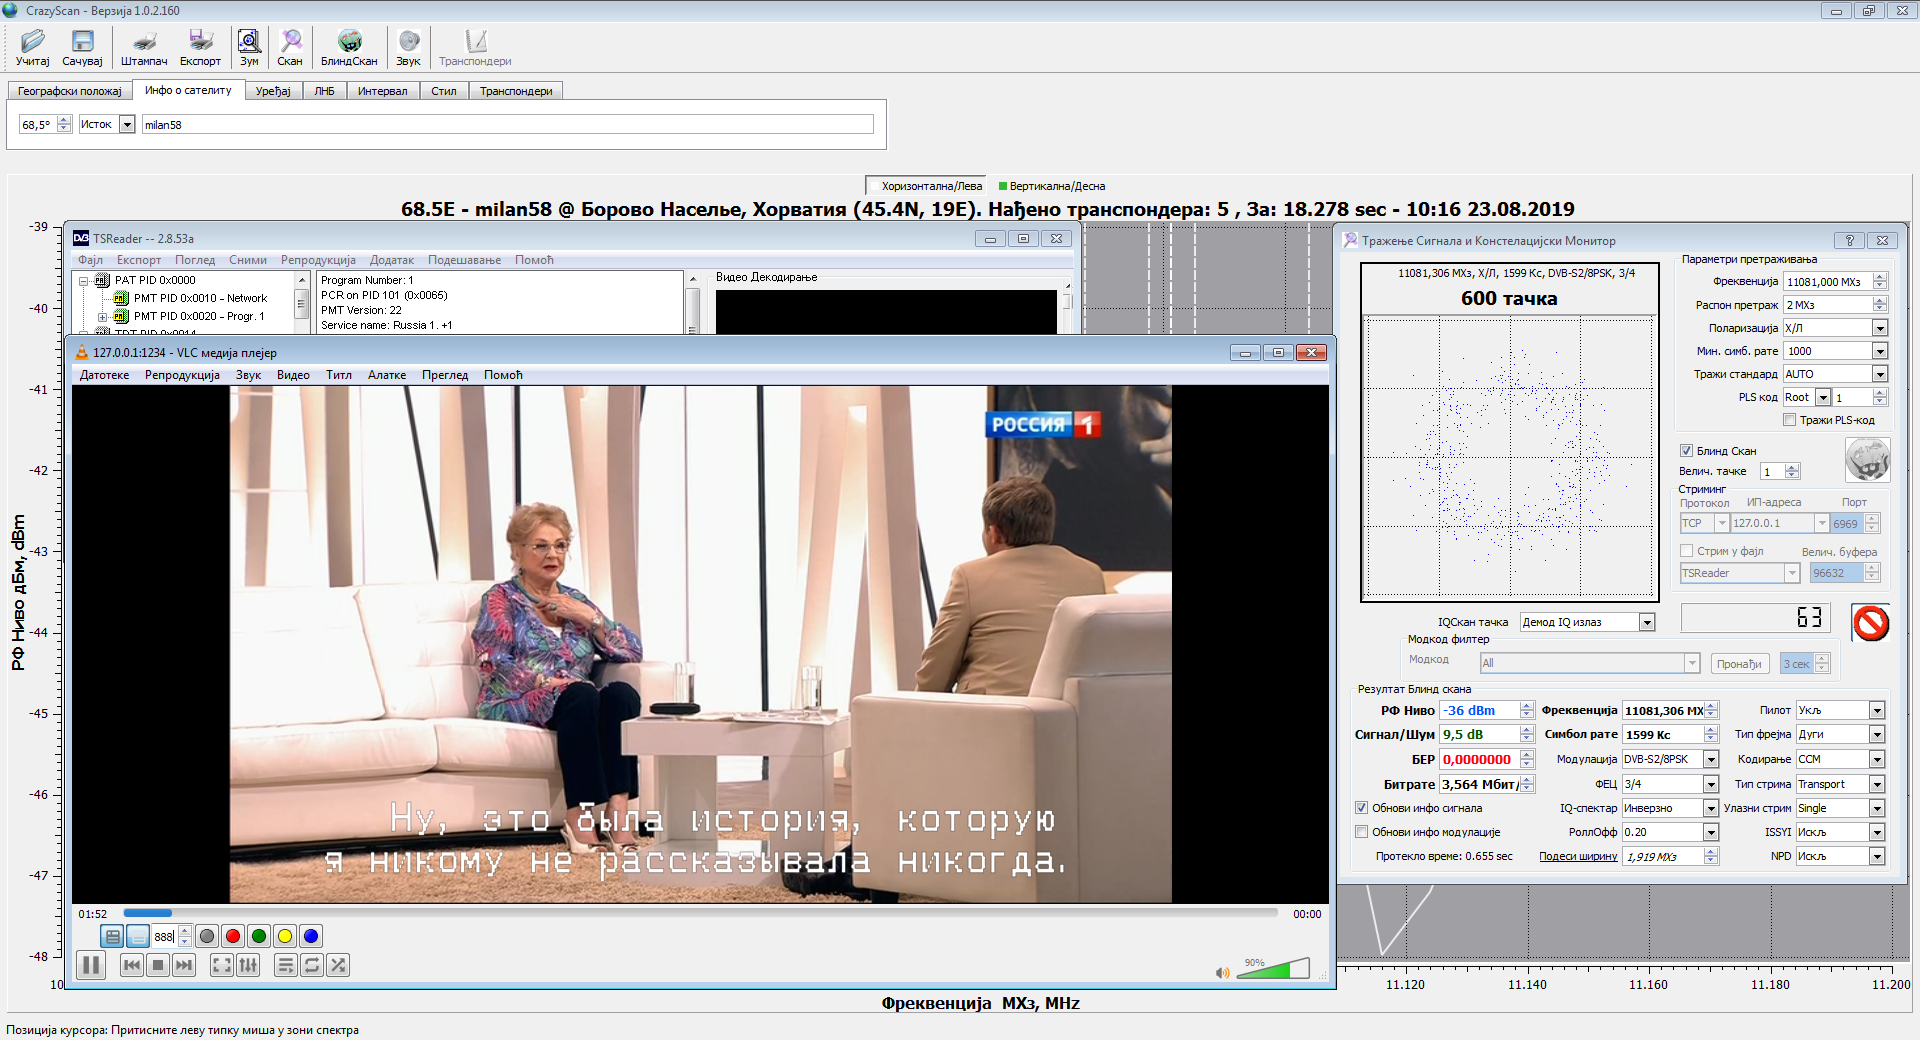The image size is (1920, 1040).
Task: Switch to the Интервал tab
Action: (383, 91)
